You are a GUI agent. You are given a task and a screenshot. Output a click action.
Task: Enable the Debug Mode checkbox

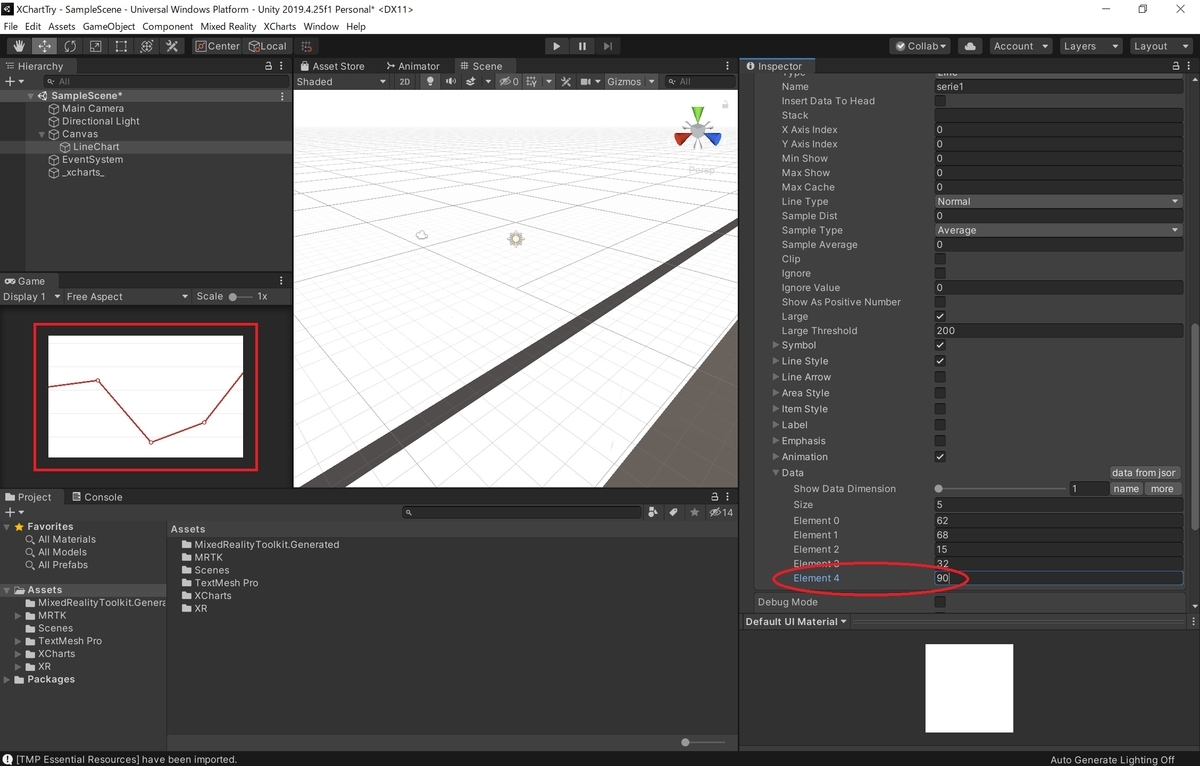[x=940, y=601]
